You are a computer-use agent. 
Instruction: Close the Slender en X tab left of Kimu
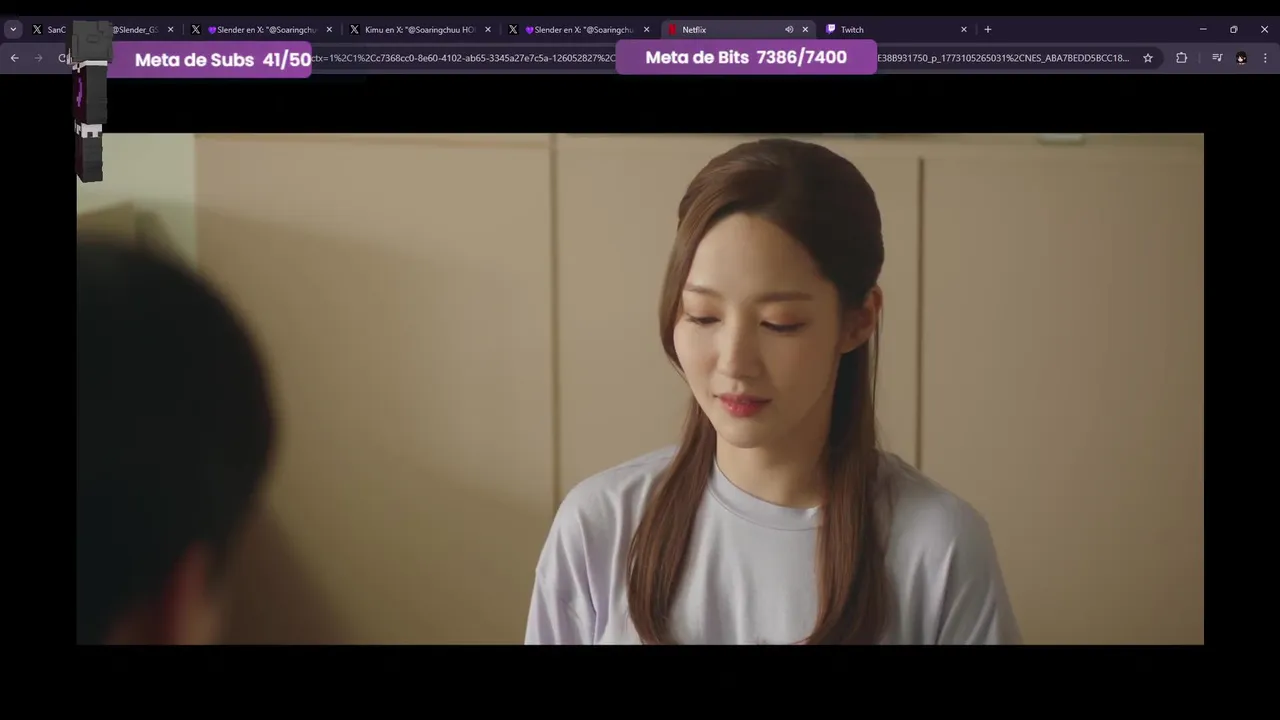[x=329, y=30]
